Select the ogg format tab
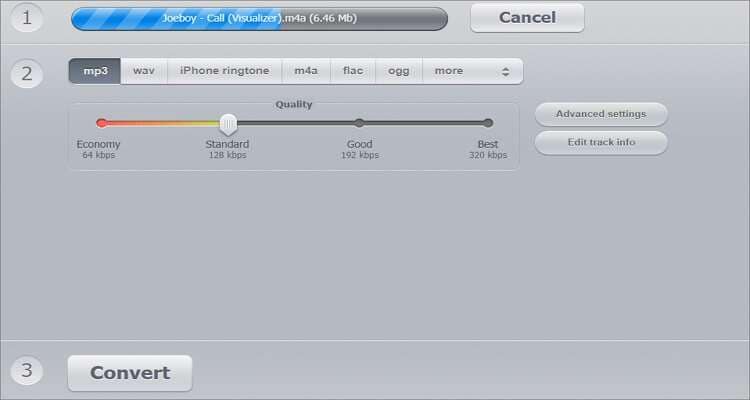The height and width of the screenshot is (400, 750). (x=398, y=71)
